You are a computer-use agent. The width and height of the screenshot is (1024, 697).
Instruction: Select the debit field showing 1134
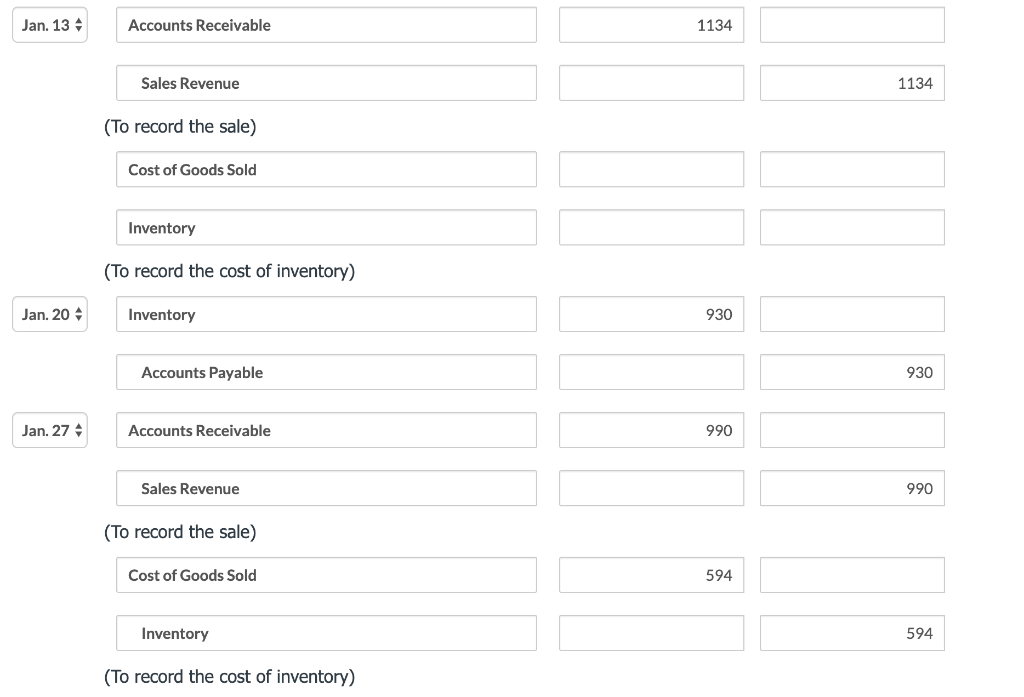pyautogui.click(x=651, y=25)
